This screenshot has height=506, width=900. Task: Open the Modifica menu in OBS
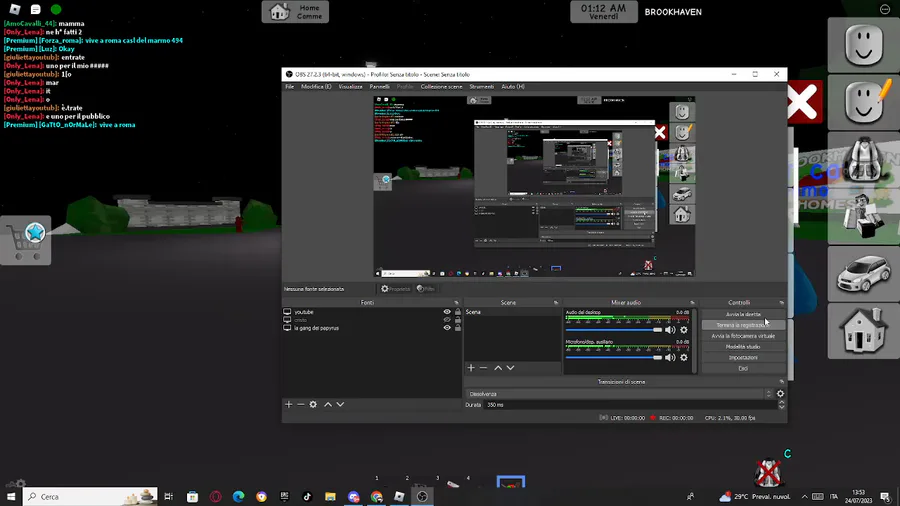pos(316,87)
